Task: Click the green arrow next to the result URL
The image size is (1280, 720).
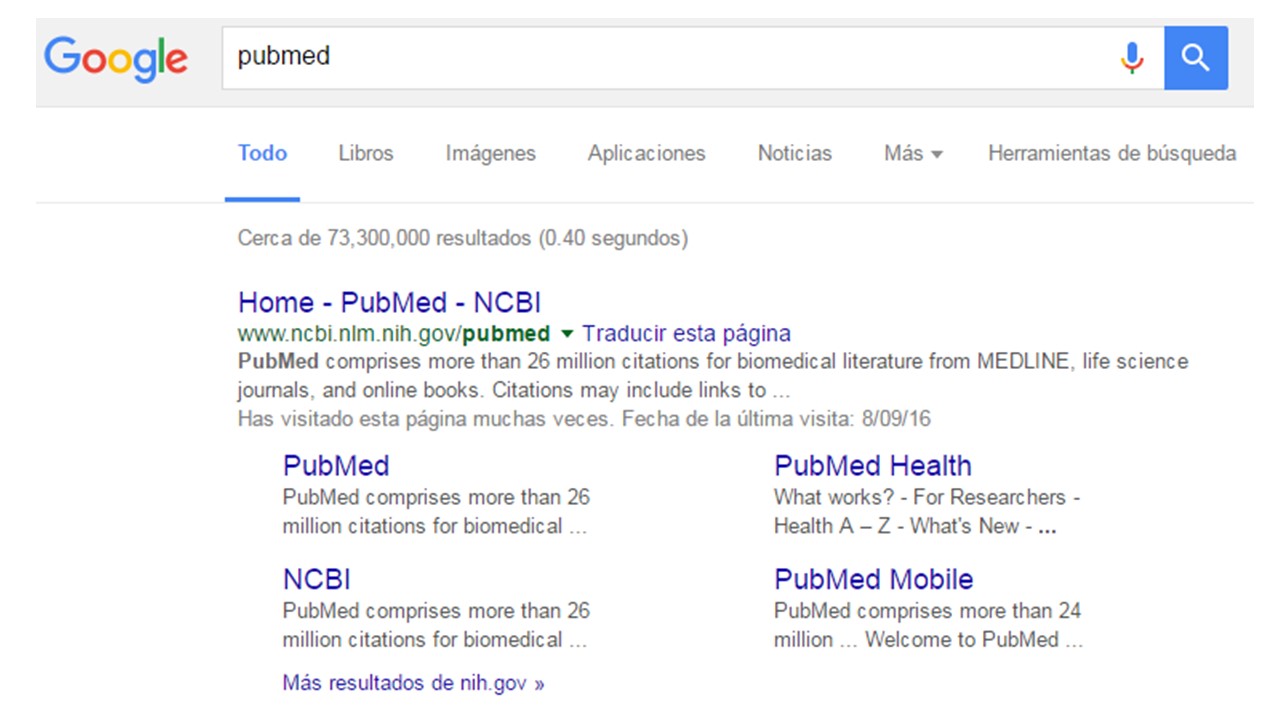Action: [x=567, y=333]
